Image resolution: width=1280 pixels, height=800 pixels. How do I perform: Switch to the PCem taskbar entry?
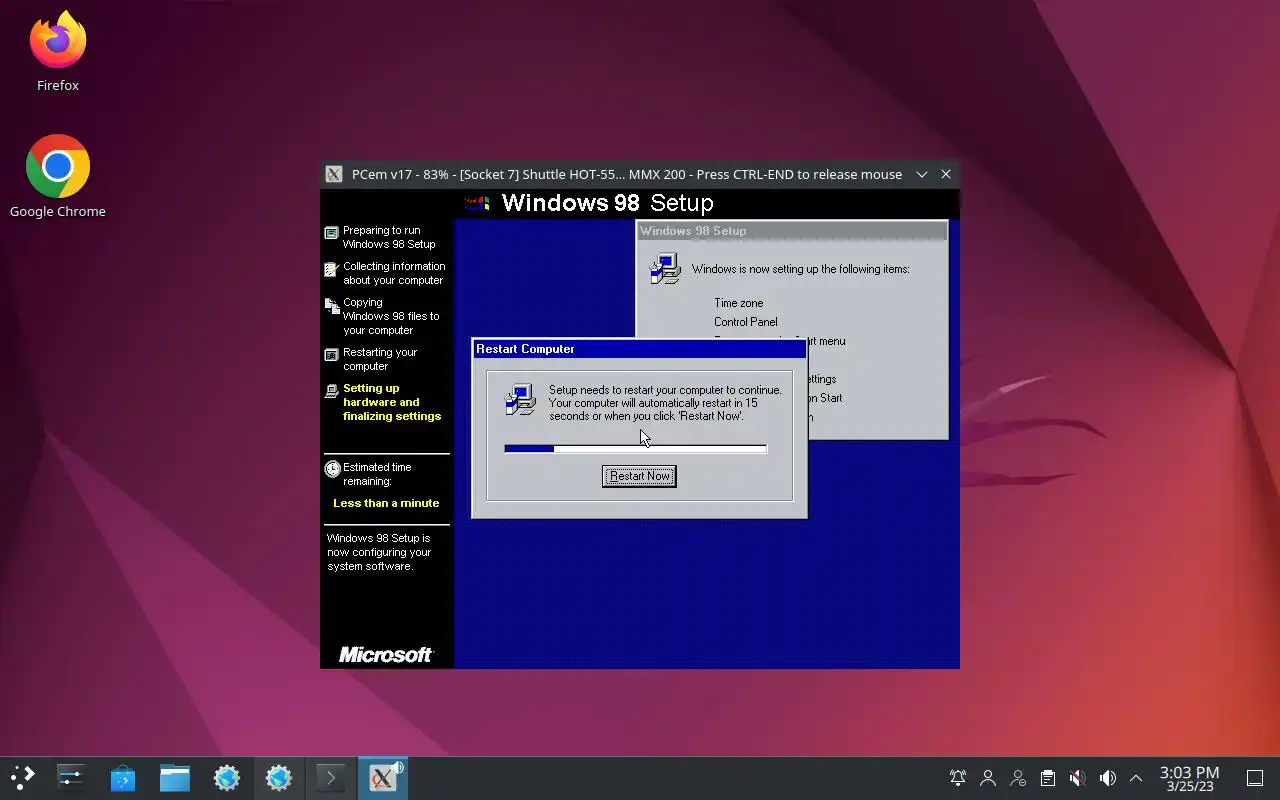(383, 777)
